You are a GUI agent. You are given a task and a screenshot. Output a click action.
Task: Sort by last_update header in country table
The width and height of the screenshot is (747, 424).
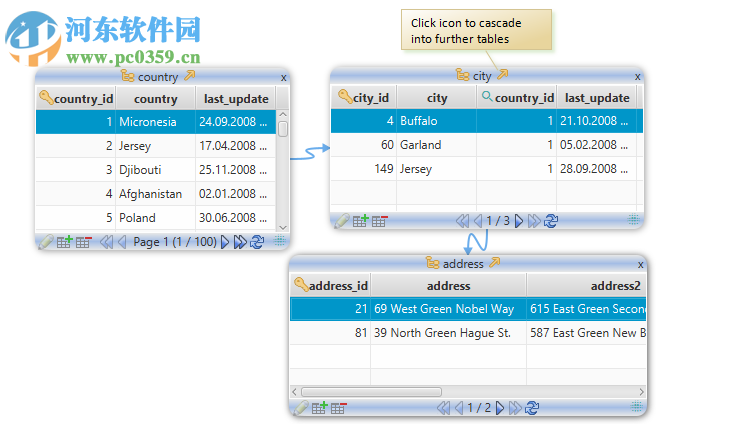pos(236,99)
